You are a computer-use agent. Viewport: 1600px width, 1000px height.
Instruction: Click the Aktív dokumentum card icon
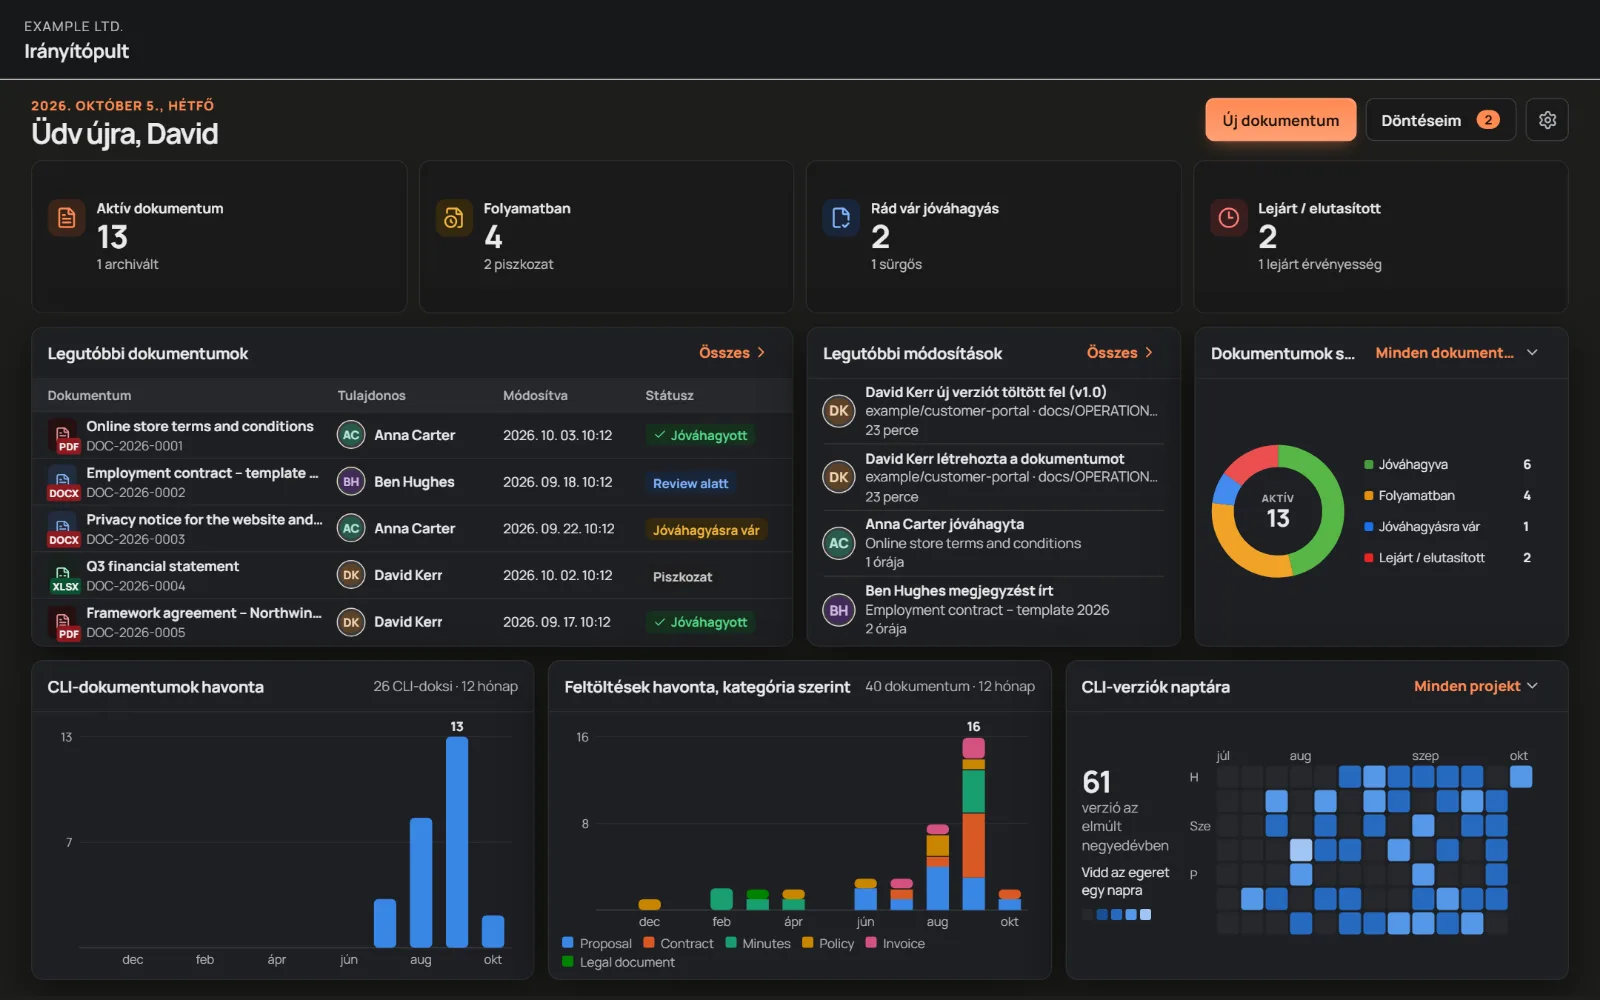pos(67,218)
